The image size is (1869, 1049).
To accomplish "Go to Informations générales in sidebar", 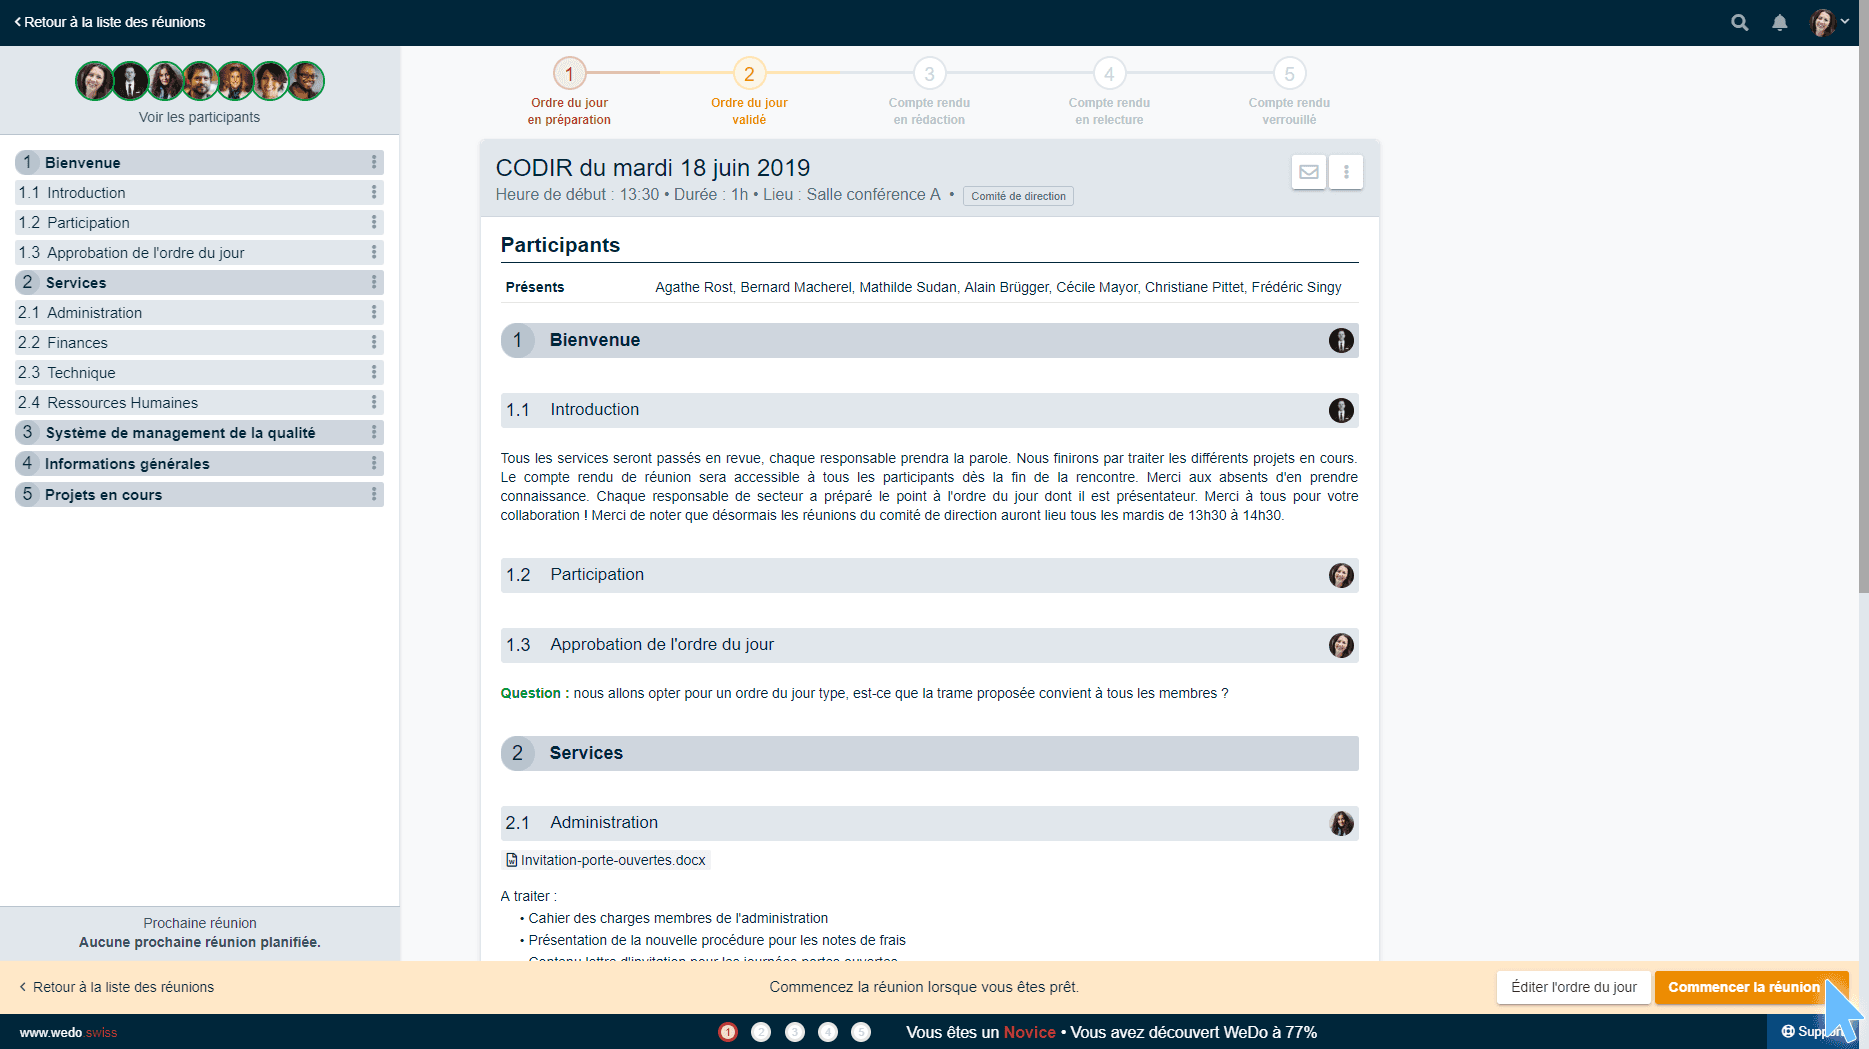I will [199, 463].
